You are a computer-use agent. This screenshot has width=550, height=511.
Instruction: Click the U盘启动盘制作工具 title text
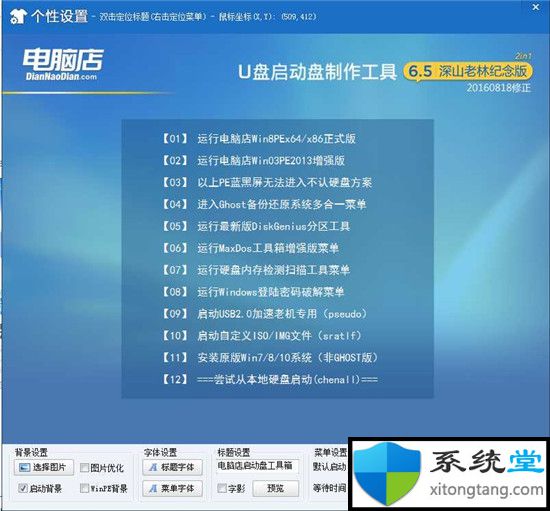pos(317,72)
